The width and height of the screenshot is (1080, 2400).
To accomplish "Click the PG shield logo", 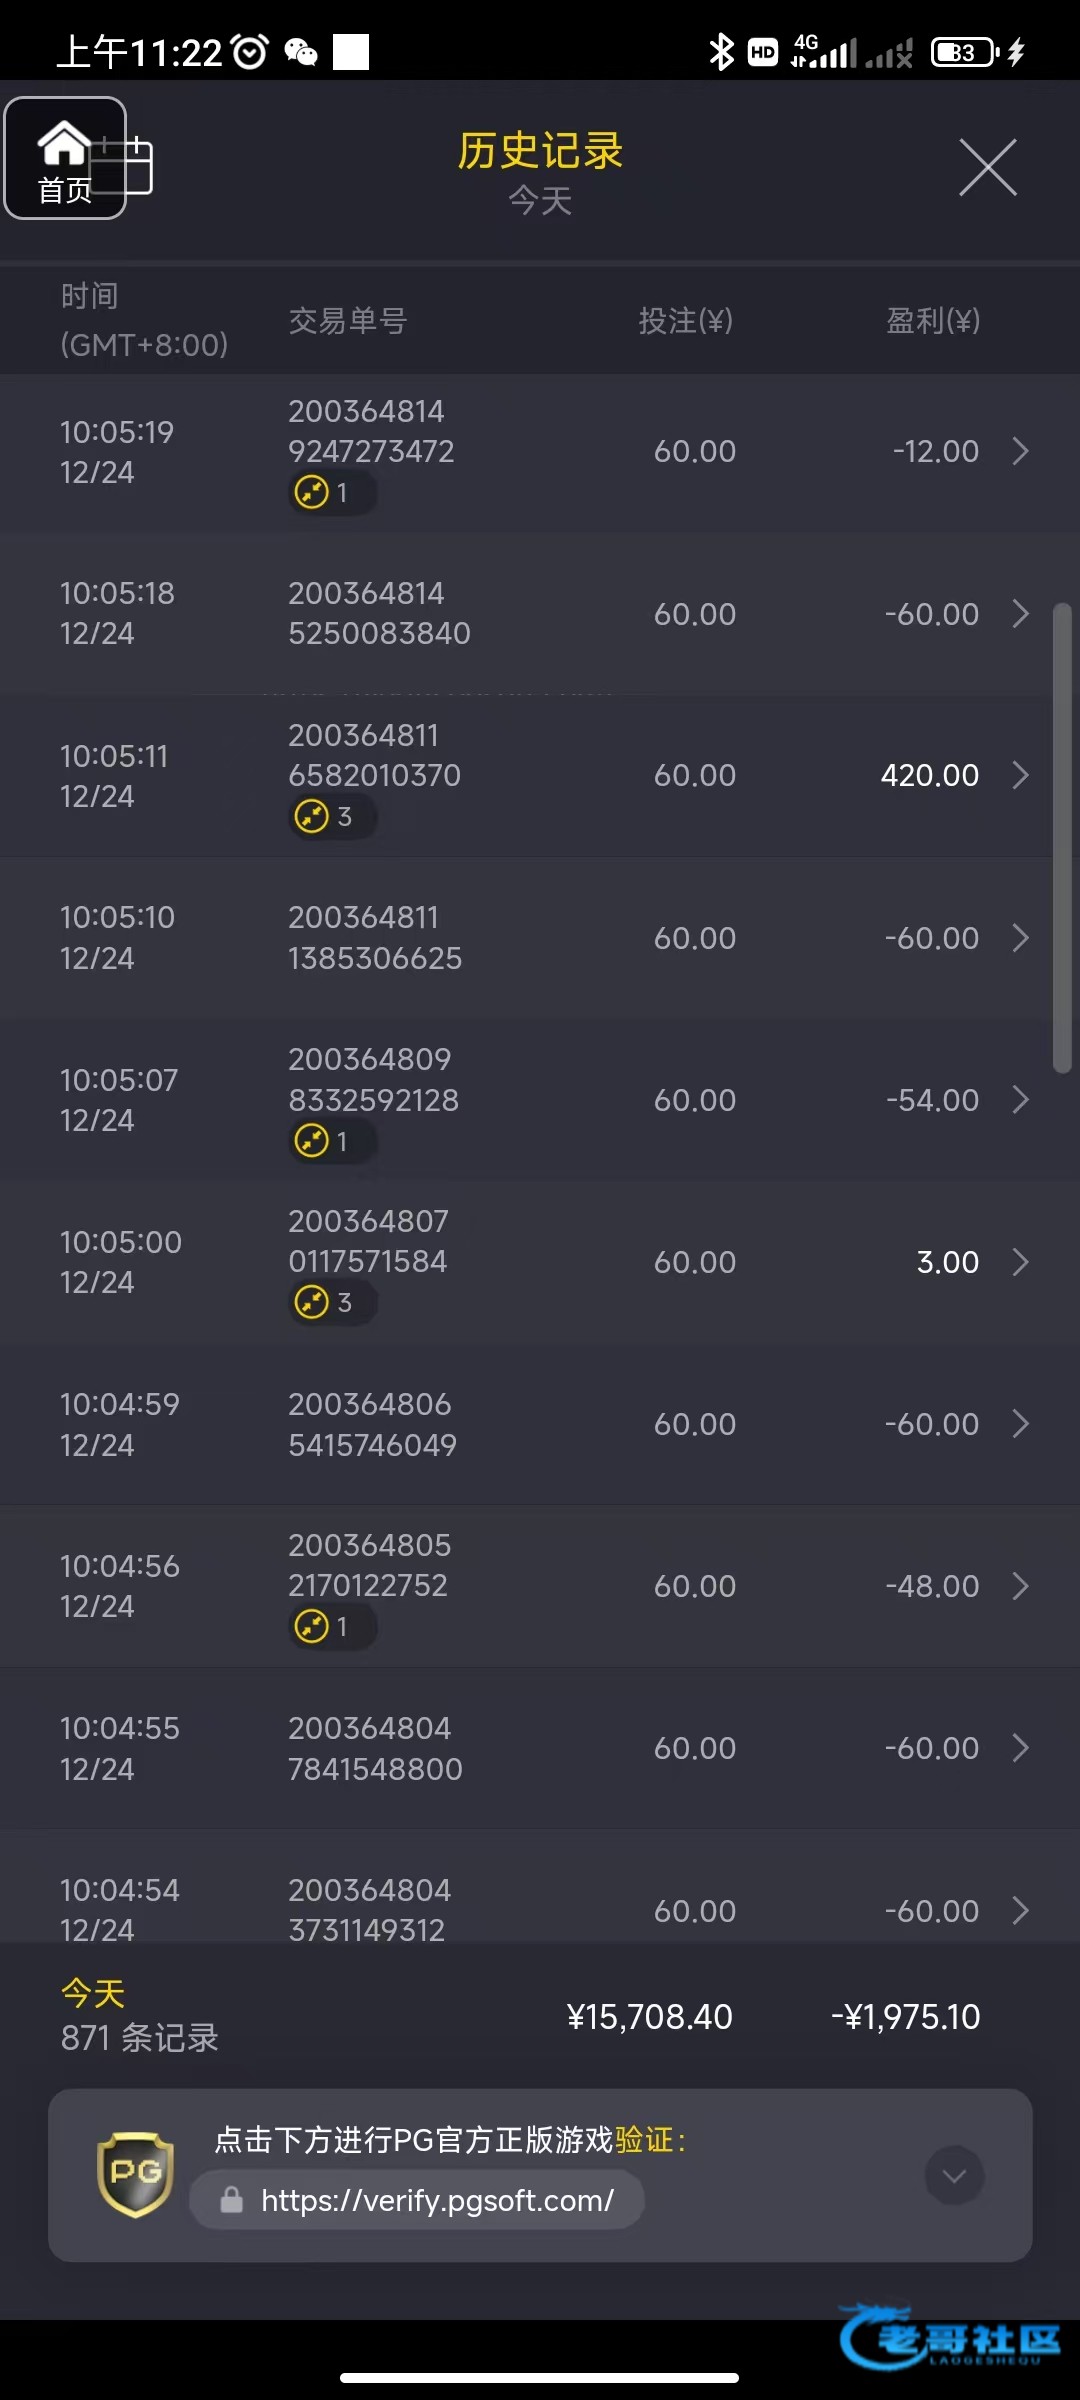I will coord(136,2174).
